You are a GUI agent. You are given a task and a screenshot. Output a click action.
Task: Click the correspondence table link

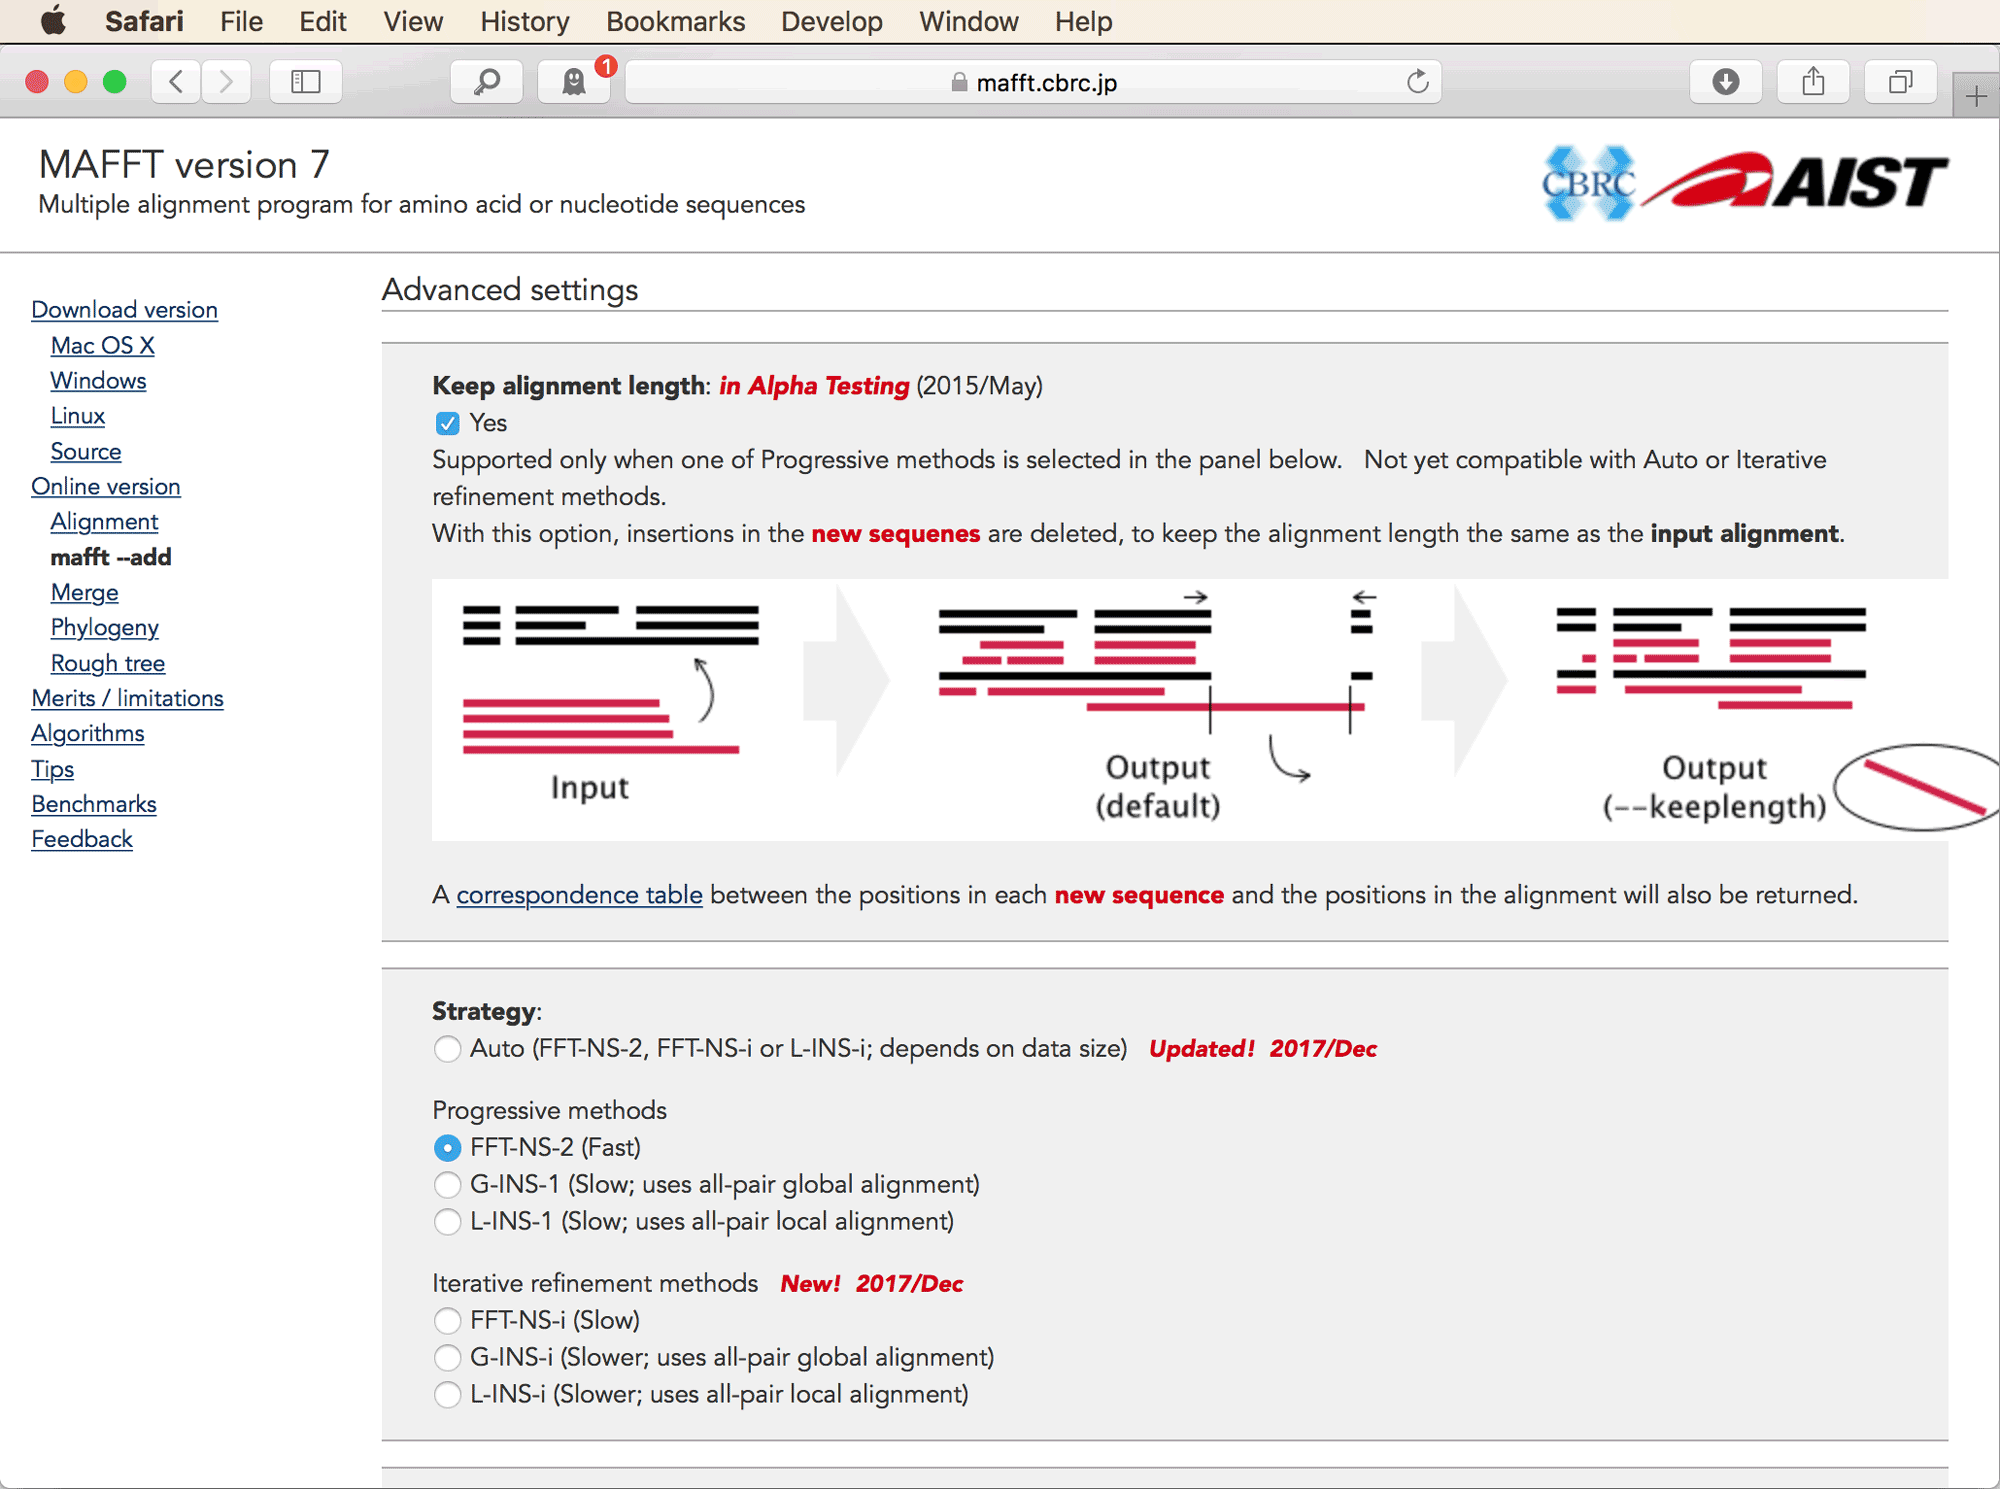[x=577, y=895]
